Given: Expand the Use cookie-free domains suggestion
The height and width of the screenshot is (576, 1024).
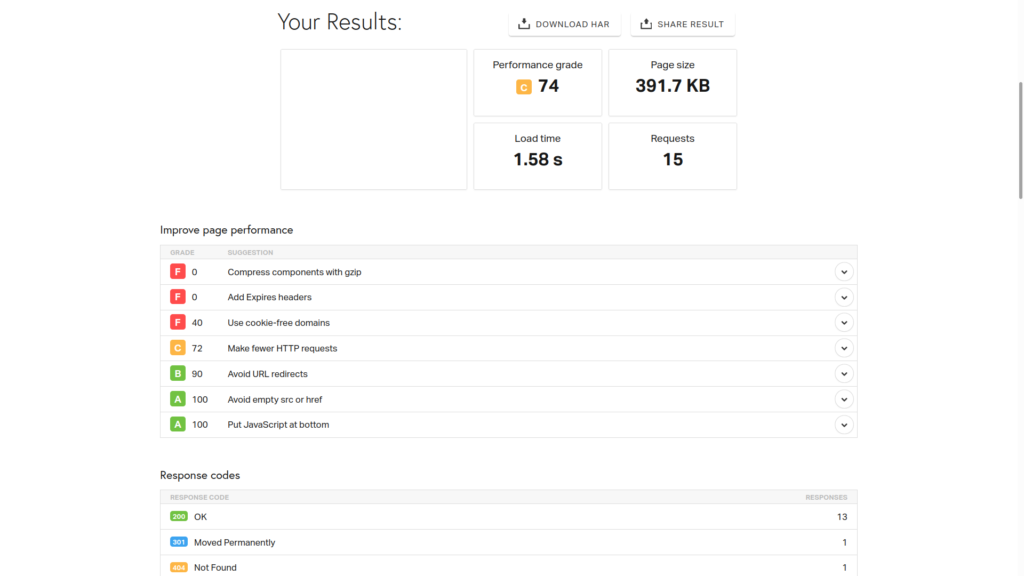Looking at the screenshot, I should click(x=844, y=323).
